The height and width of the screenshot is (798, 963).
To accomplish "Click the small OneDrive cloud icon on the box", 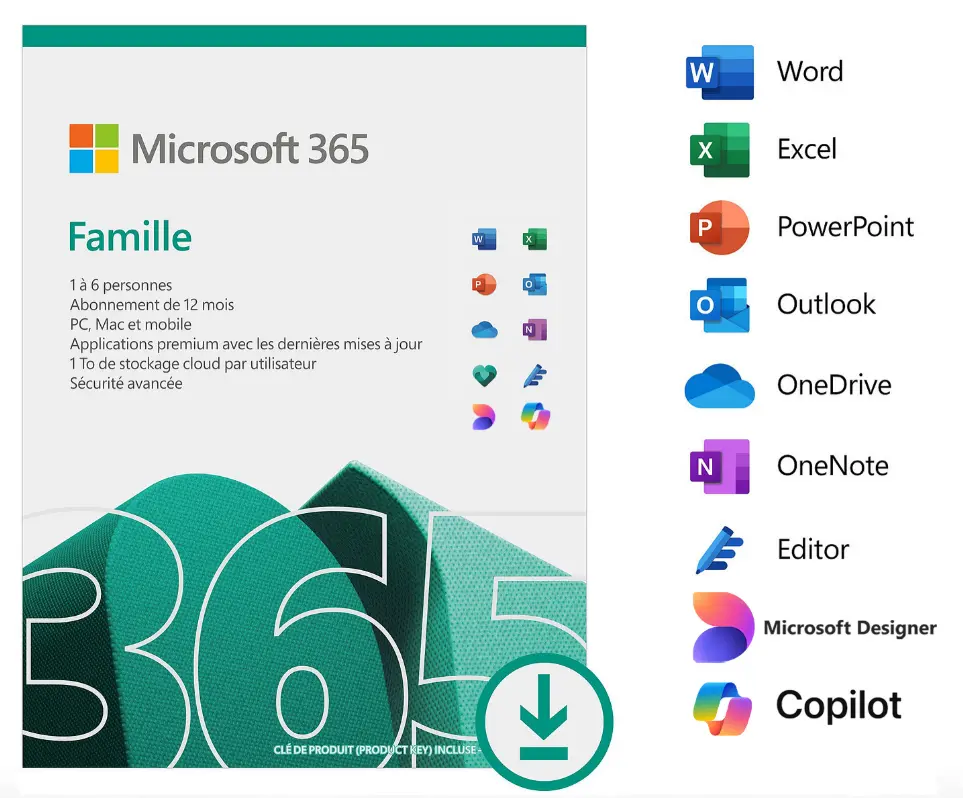I will [x=484, y=330].
